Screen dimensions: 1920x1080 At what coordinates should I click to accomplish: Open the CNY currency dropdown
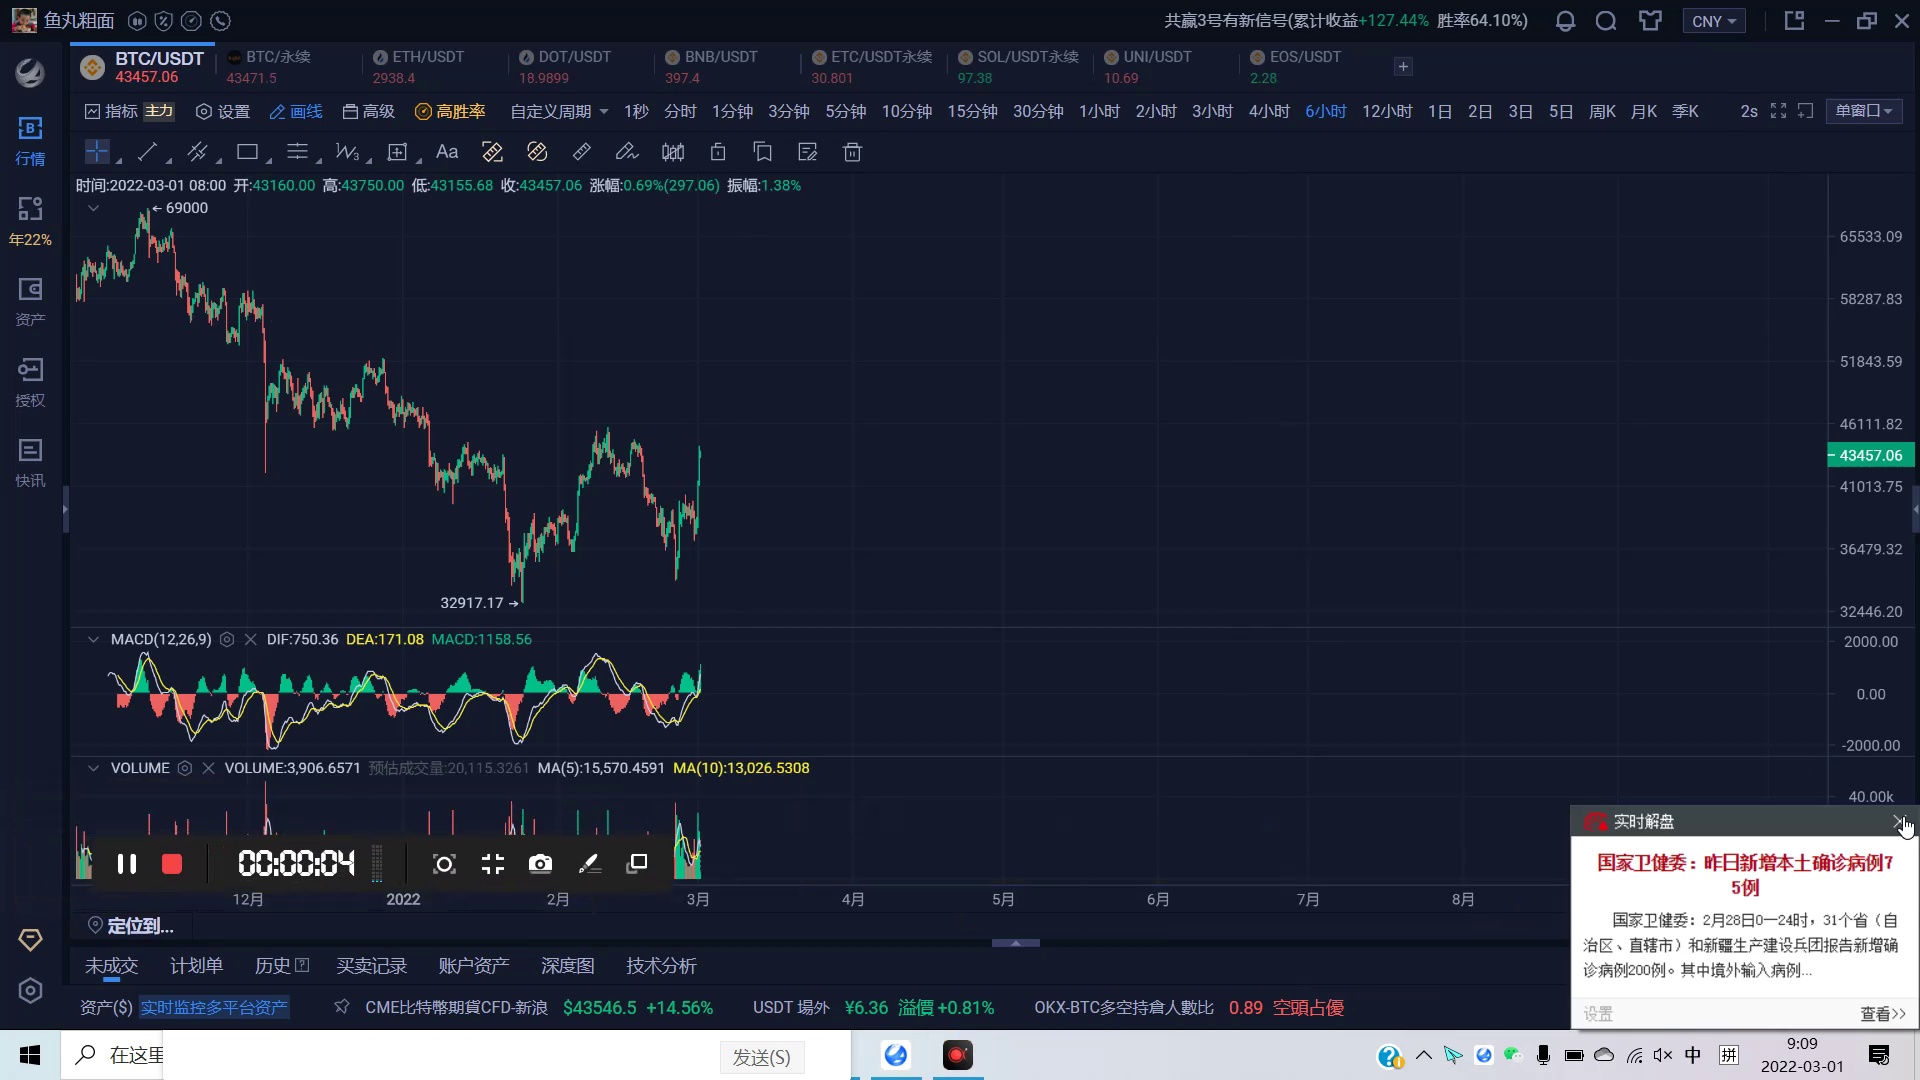1713,21
